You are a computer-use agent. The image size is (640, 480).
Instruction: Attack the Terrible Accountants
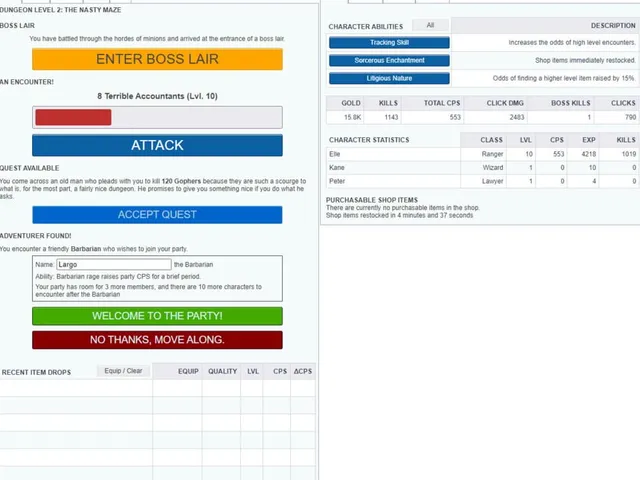157,145
